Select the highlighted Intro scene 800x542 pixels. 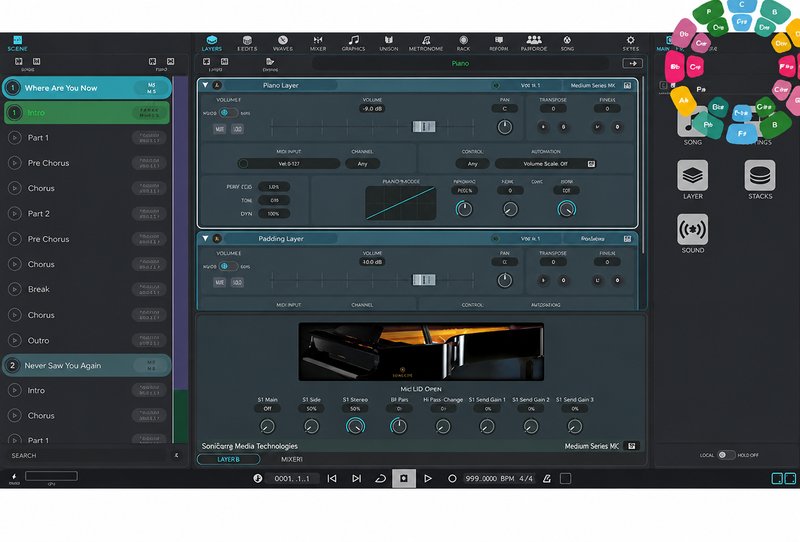tap(87, 113)
